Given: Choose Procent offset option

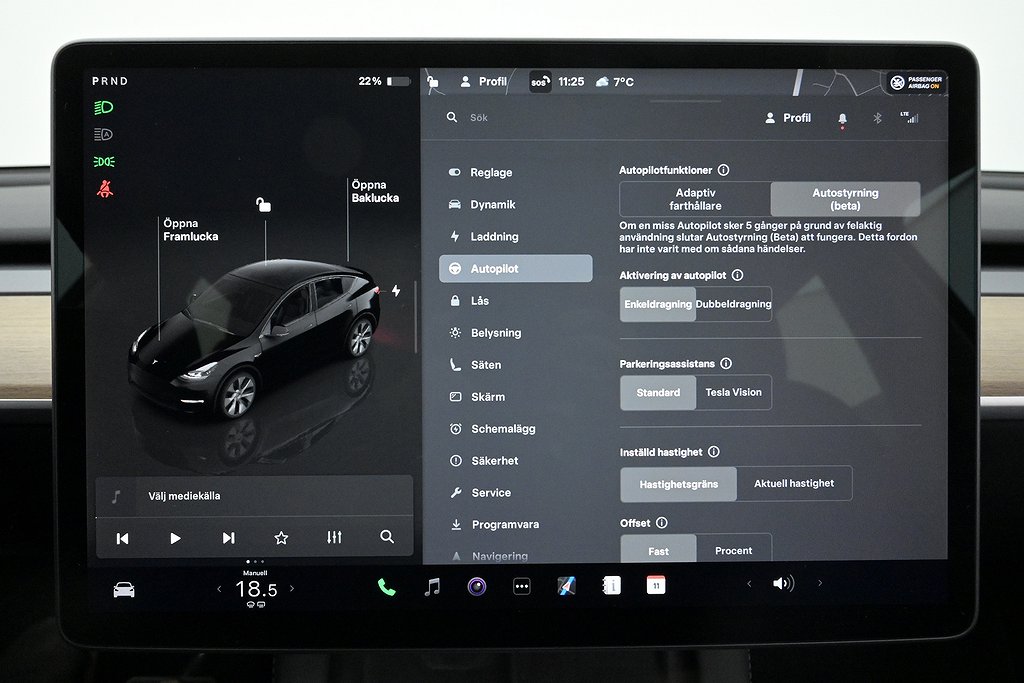Looking at the screenshot, I should tap(733, 550).
